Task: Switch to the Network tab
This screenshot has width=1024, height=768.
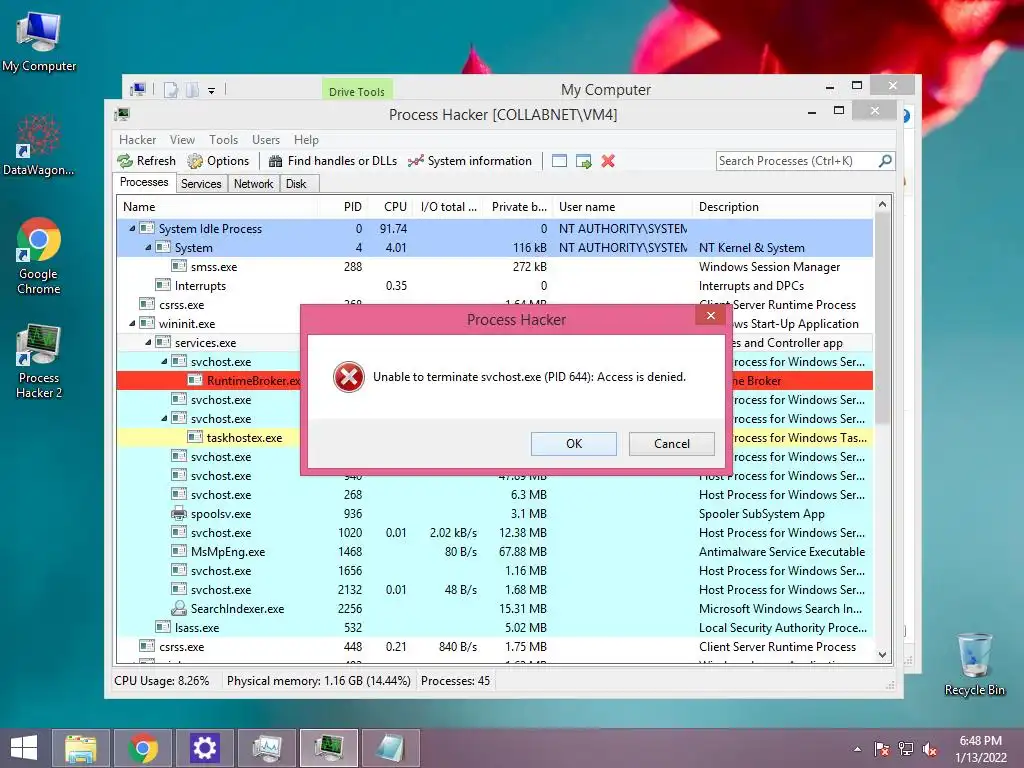Action: click(x=253, y=184)
